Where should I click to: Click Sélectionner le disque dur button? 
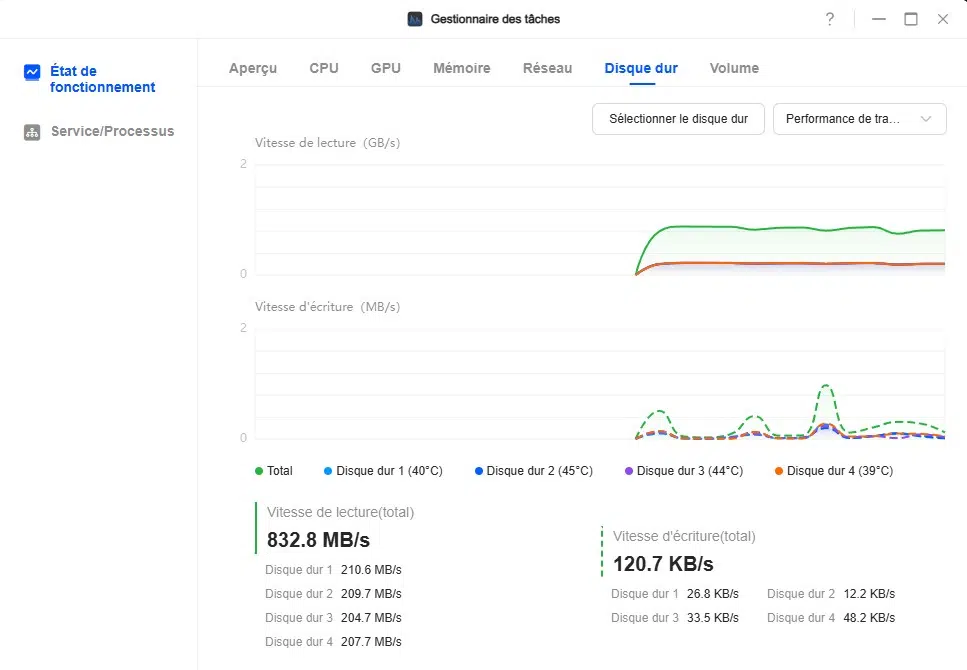(x=678, y=119)
